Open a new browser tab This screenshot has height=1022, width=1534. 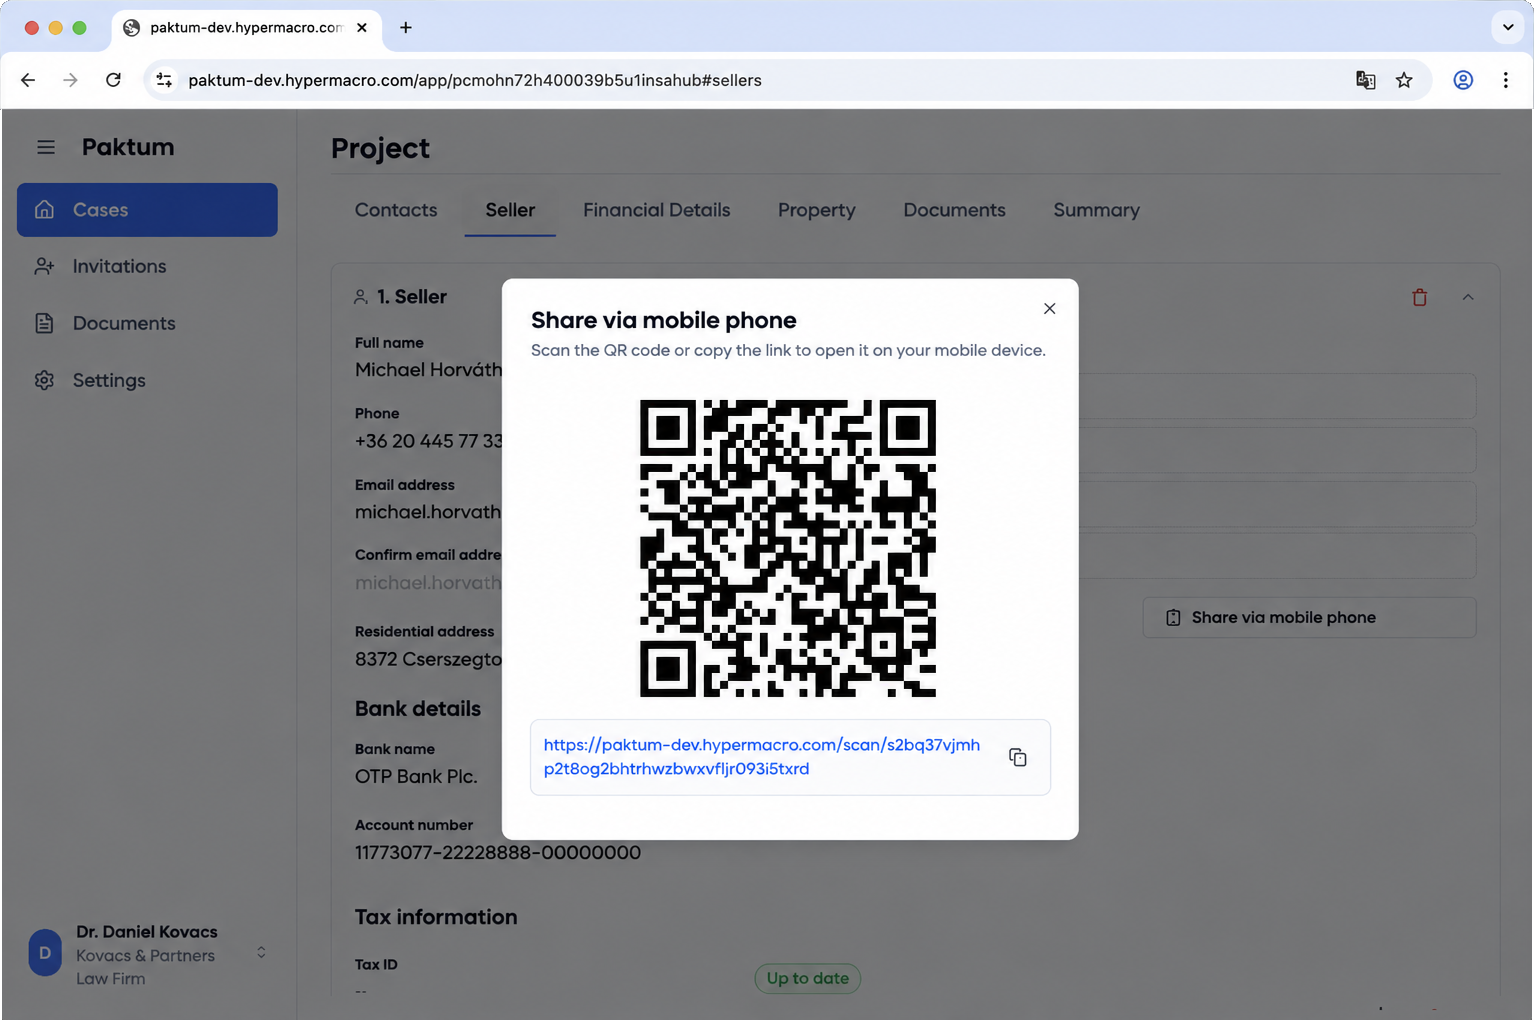[x=405, y=28]
